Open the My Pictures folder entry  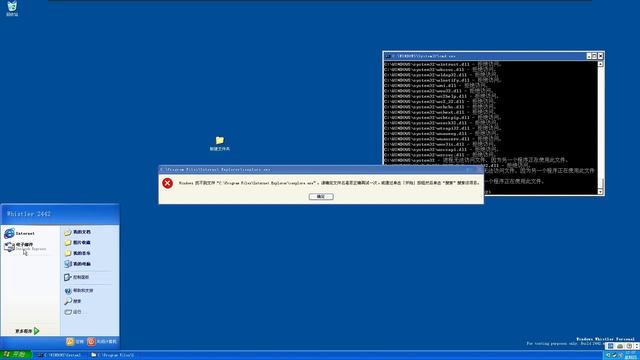[78, 242]
